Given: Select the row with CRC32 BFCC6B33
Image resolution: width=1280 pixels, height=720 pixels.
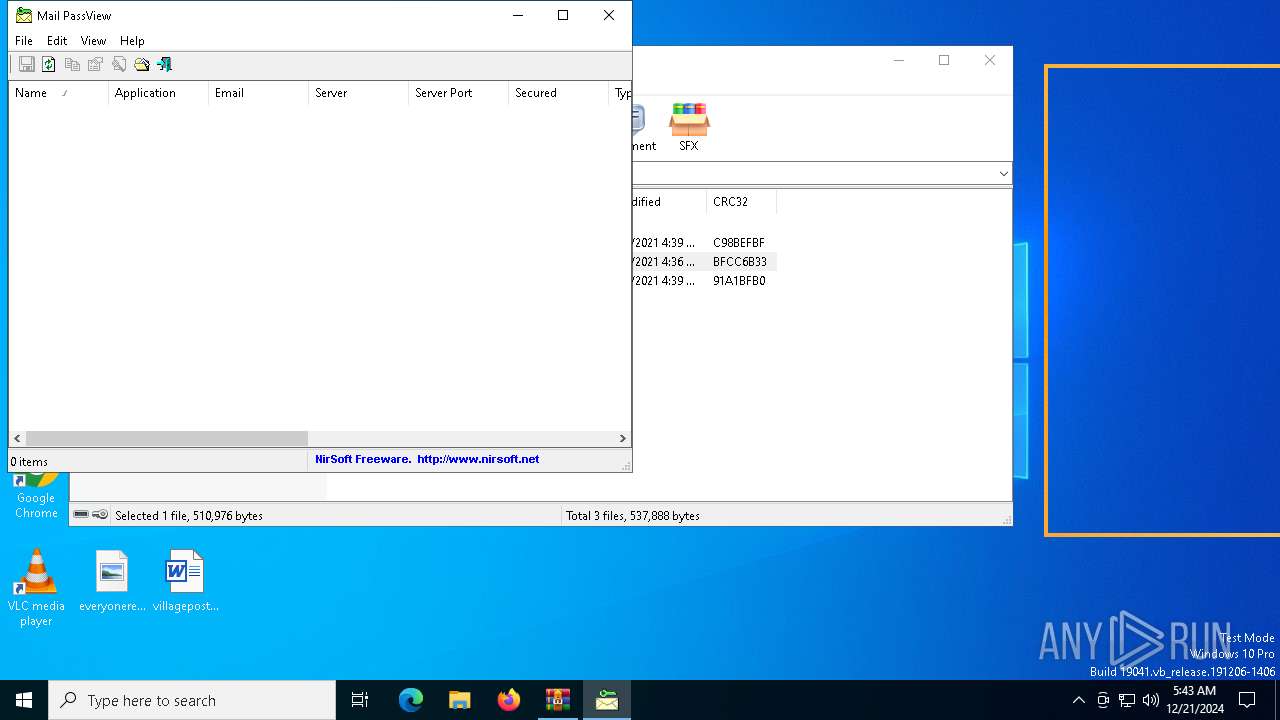Looking at the screenshot, I should (740, 262).
